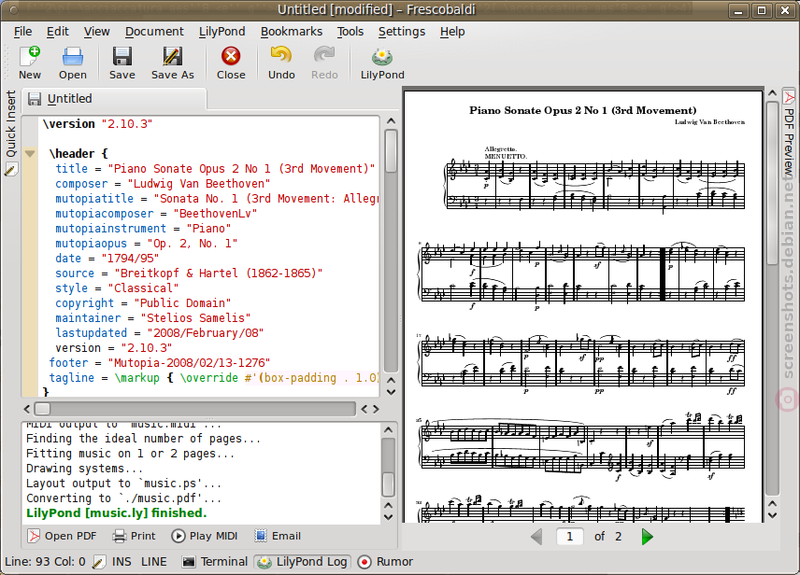Click PDF preview scroll up arrow

(x=772, y=93)
